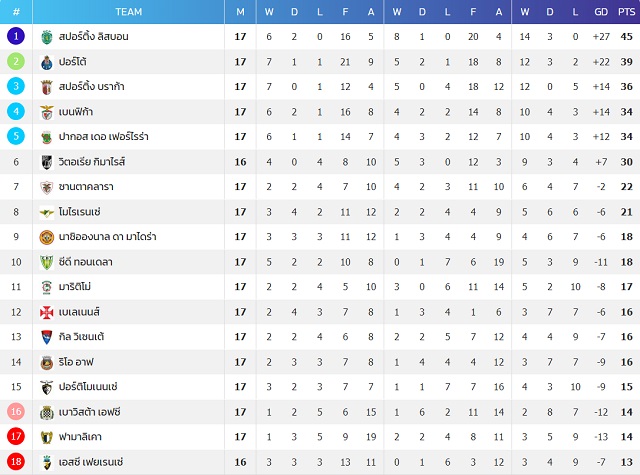Sort by the GD column header

click(601, 12)
